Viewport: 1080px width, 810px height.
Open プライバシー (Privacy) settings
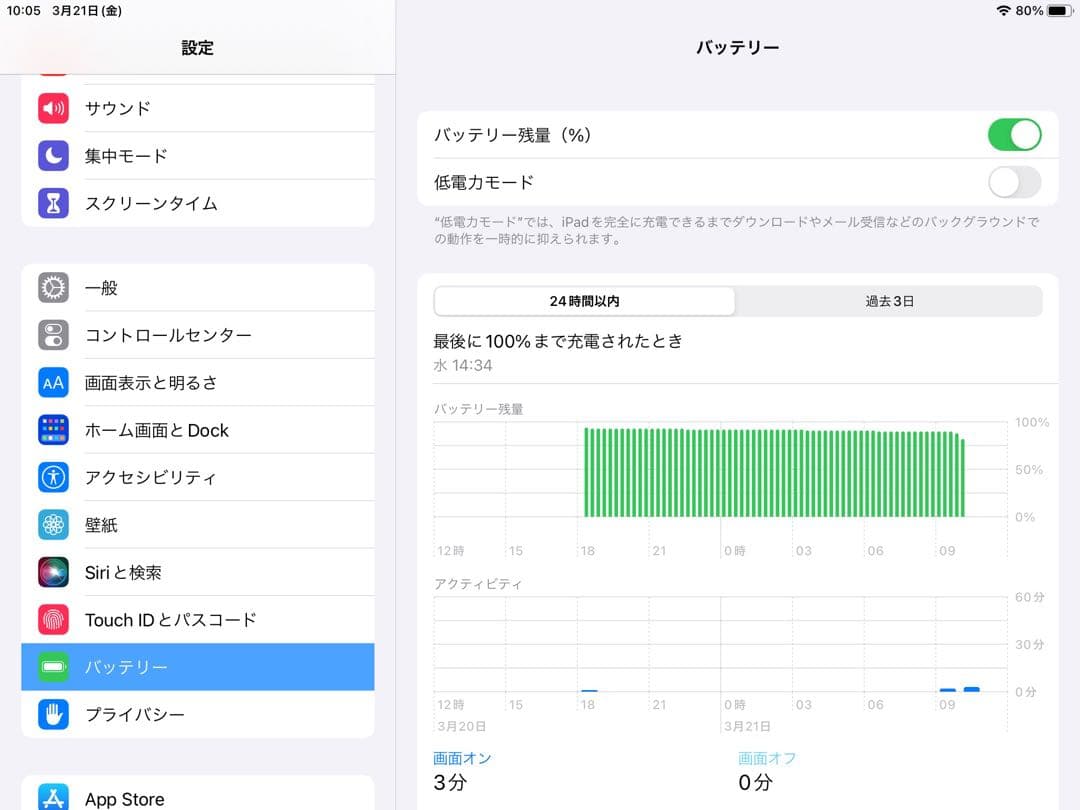(200, 714)
